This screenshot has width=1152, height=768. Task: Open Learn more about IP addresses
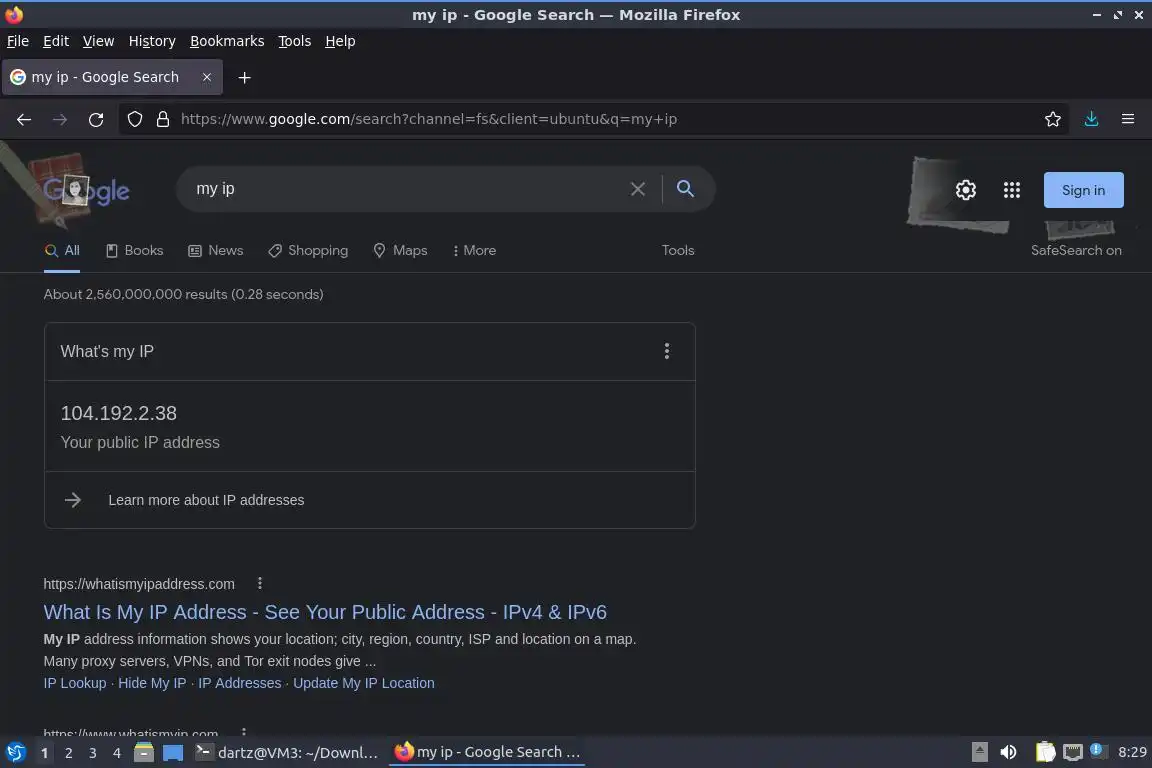pyautogui.click(x=206, y=500)
